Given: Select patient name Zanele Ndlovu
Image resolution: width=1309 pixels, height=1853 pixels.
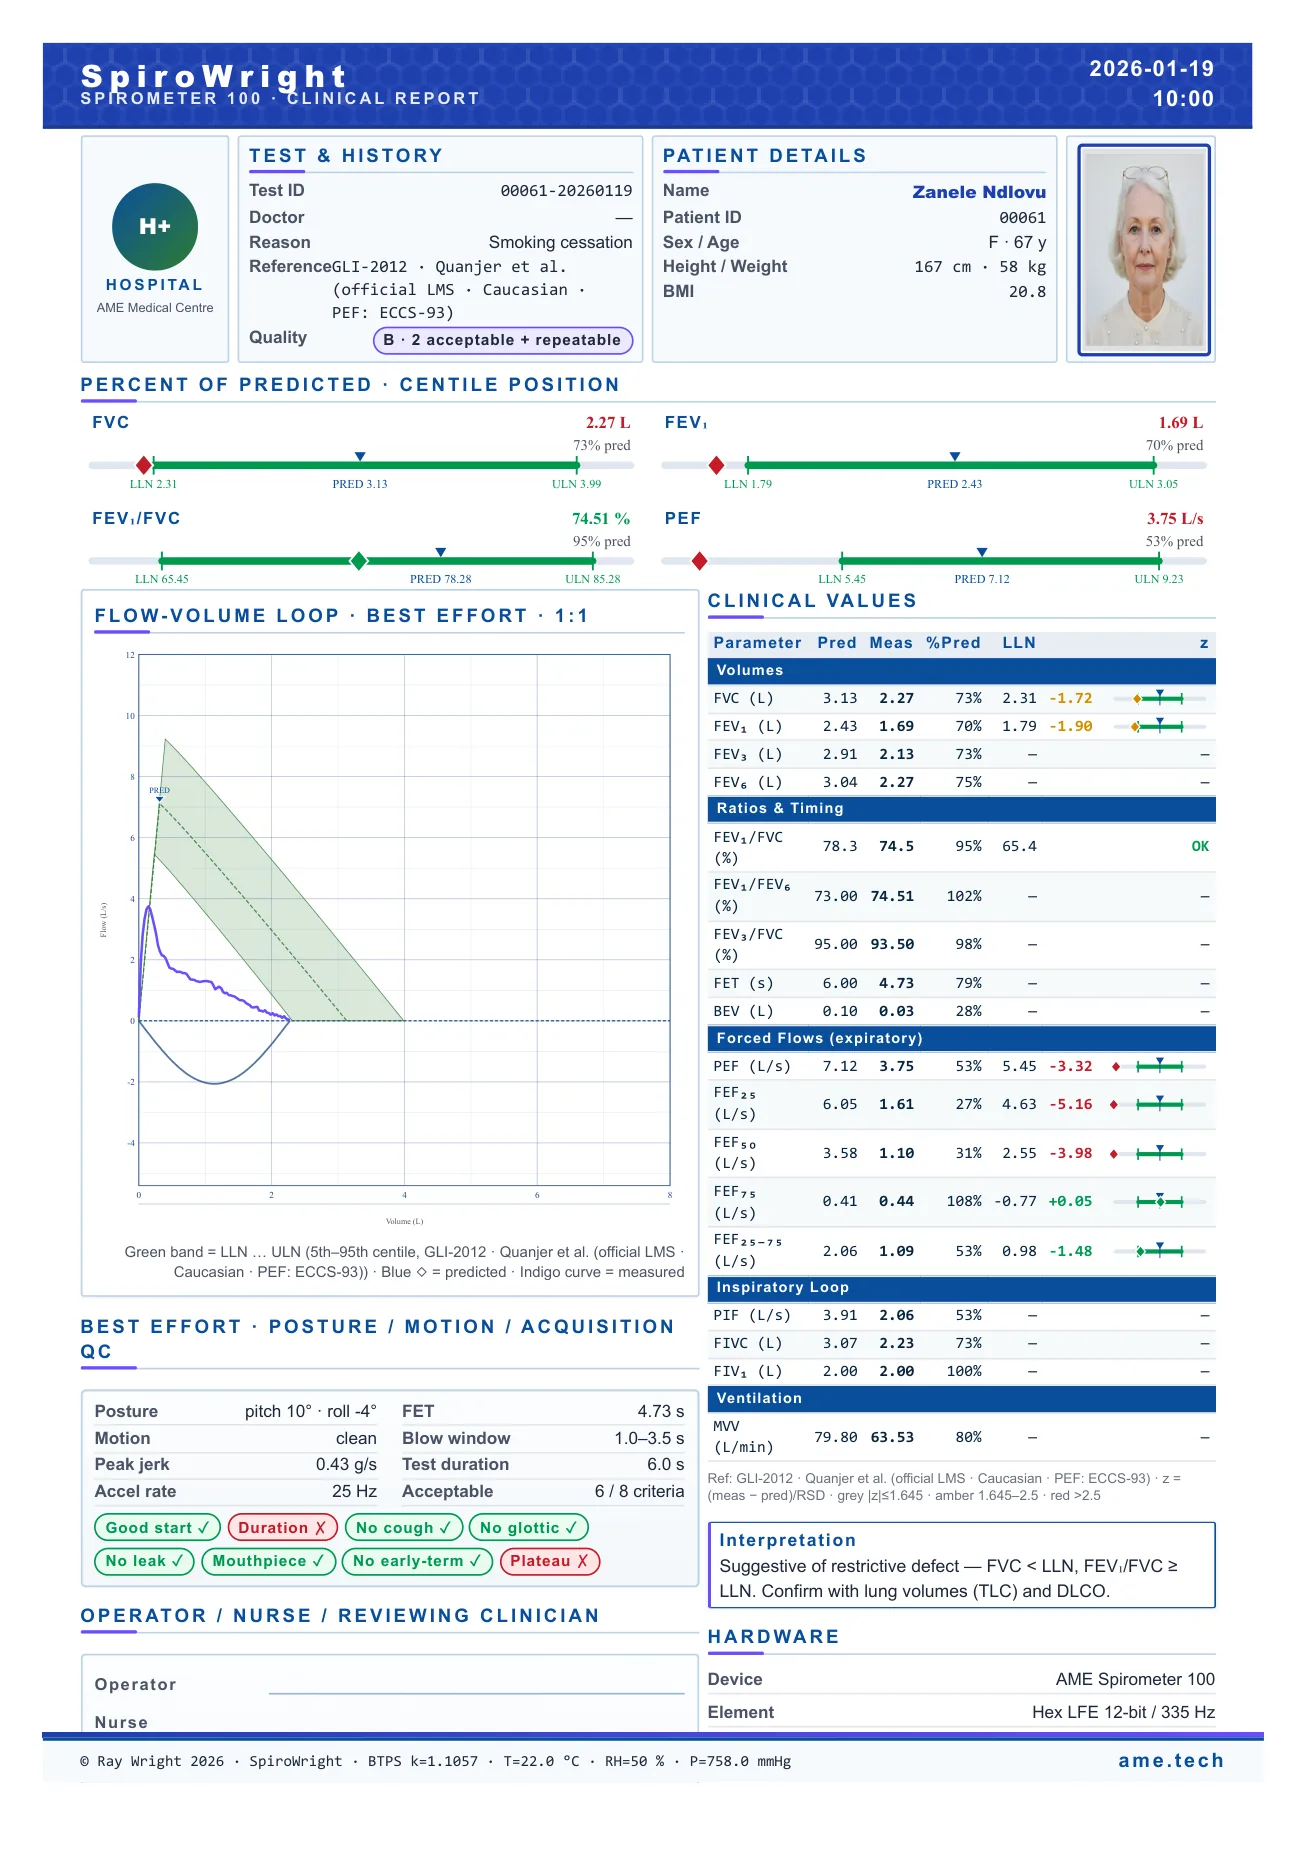Looking at the screenshot, I should 979,192.
